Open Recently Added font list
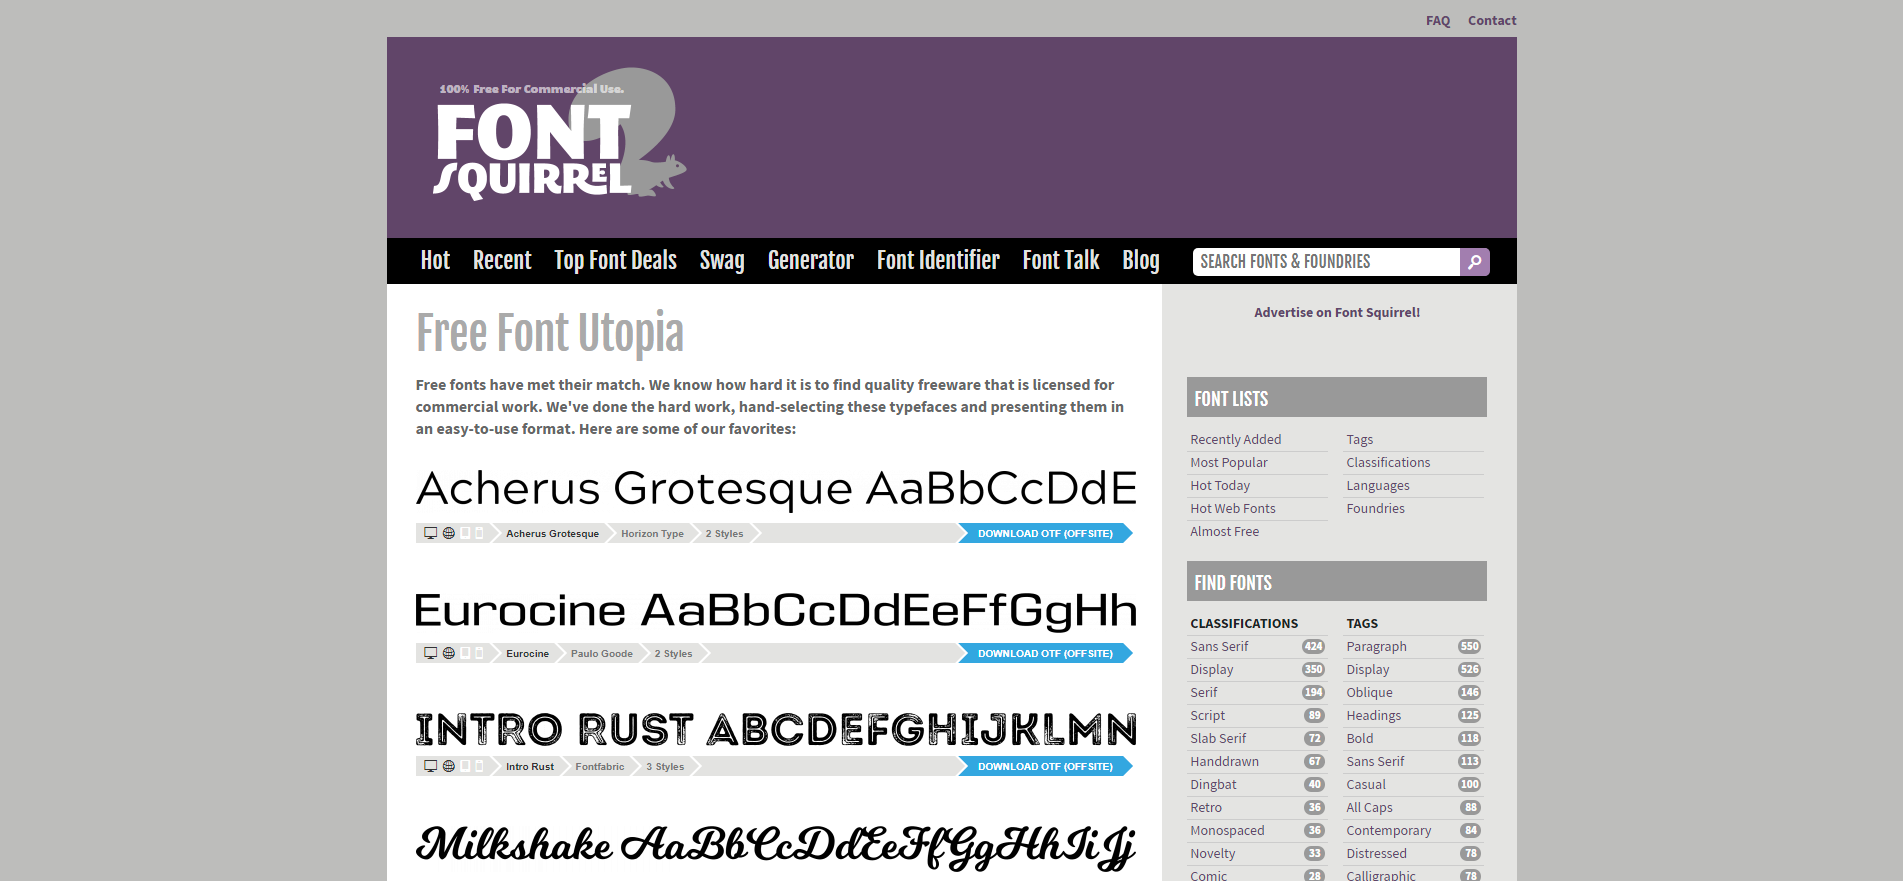 tap(1236, 439)
